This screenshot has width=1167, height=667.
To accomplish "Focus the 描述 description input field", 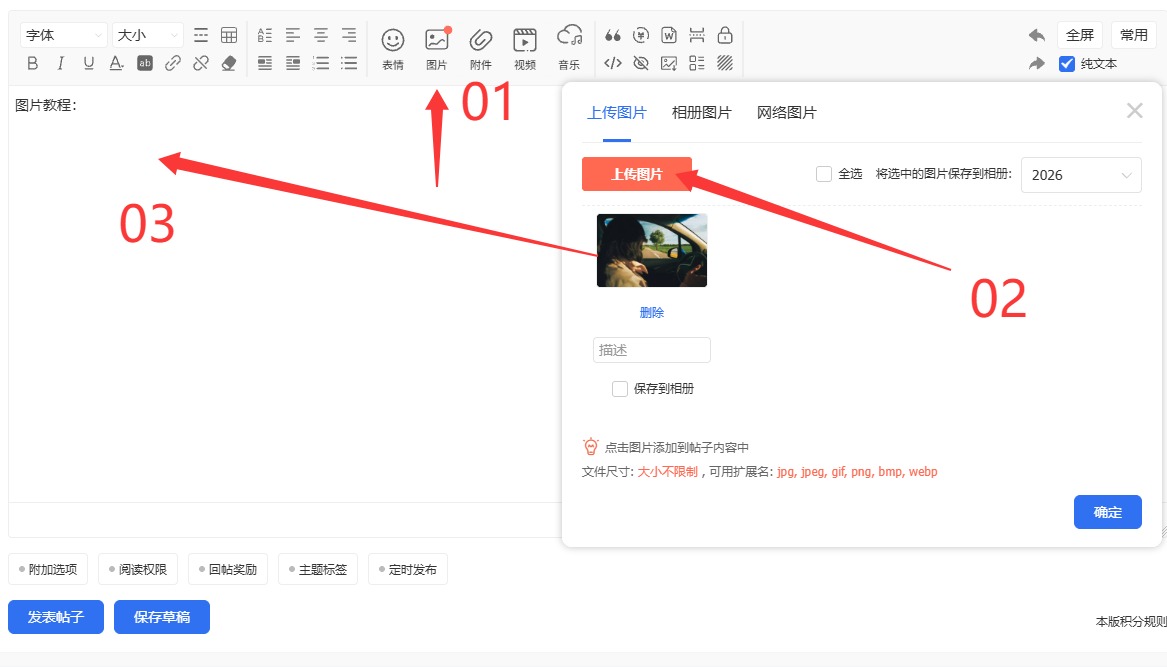I will click(652, 350).
